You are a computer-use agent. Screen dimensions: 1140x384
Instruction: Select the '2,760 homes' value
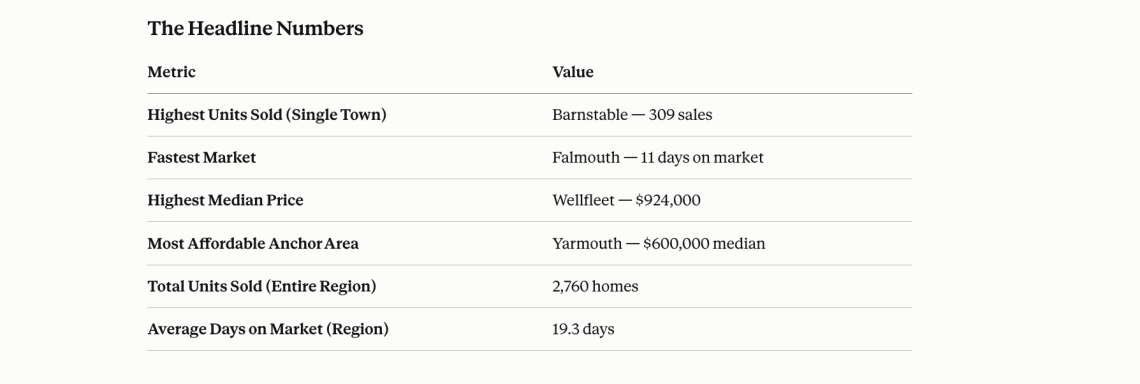(x=595, y=287)
